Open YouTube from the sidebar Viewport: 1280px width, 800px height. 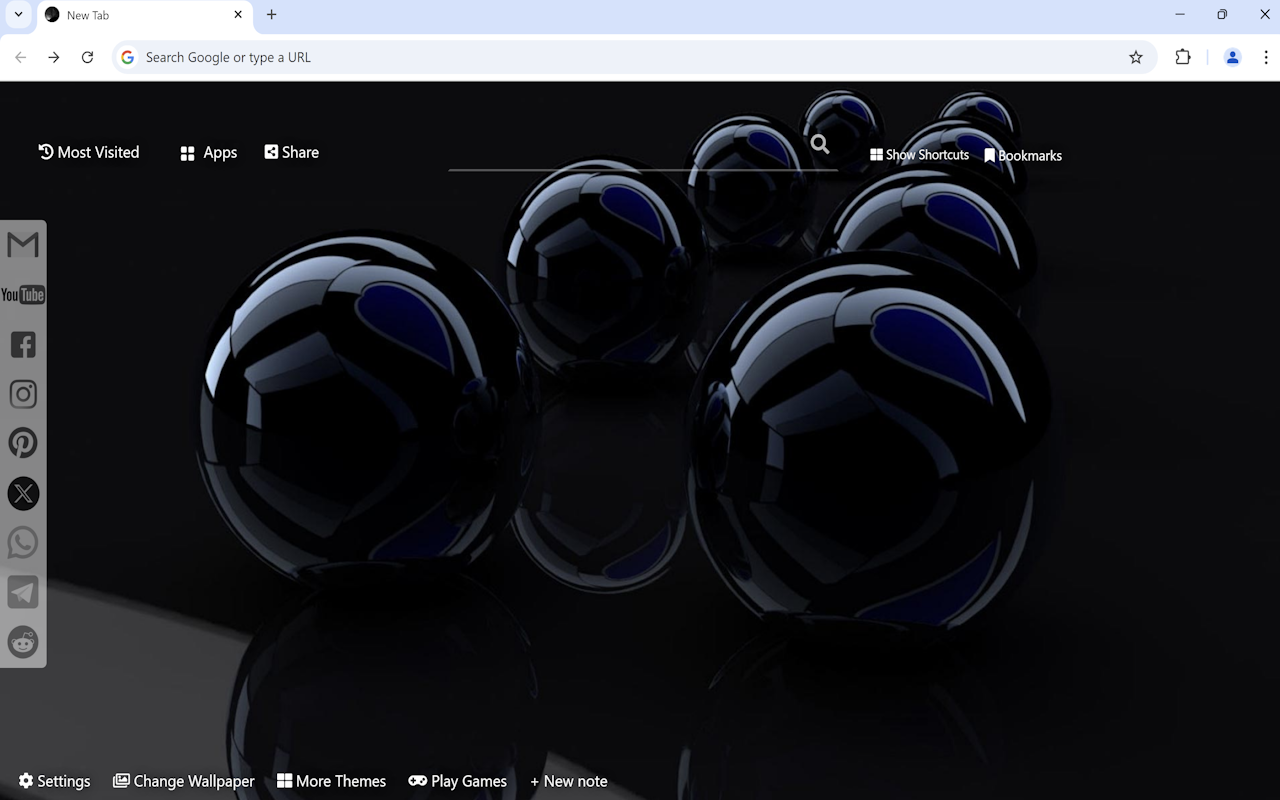pos(23,295)
